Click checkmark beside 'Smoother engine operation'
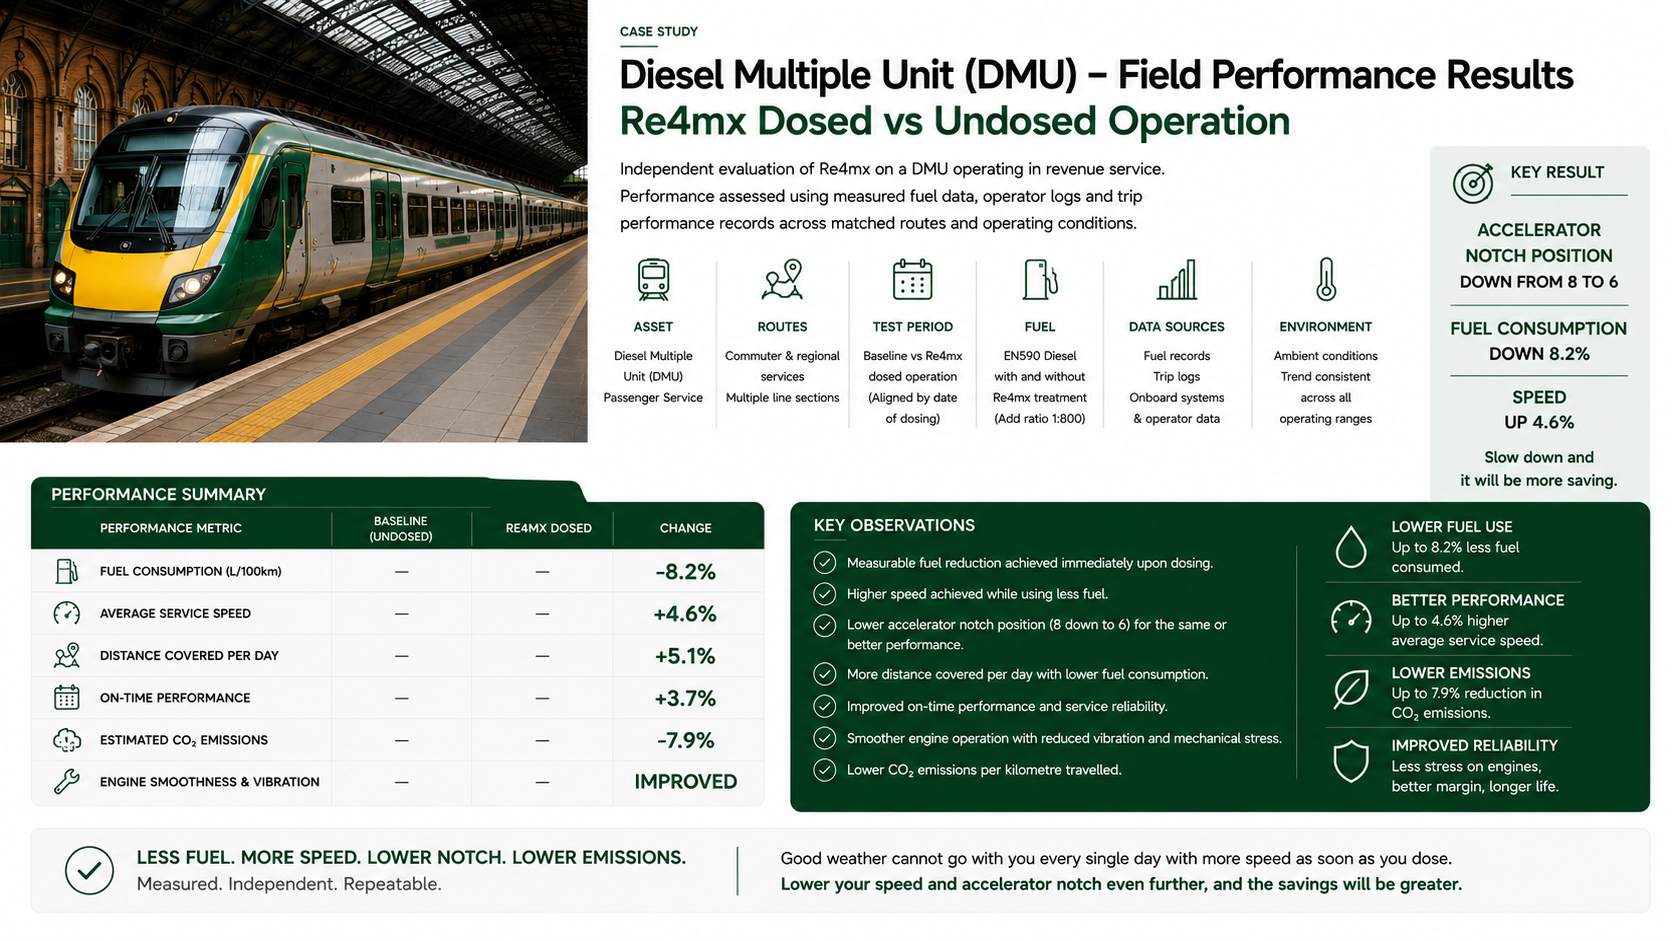 click(824, 738)
